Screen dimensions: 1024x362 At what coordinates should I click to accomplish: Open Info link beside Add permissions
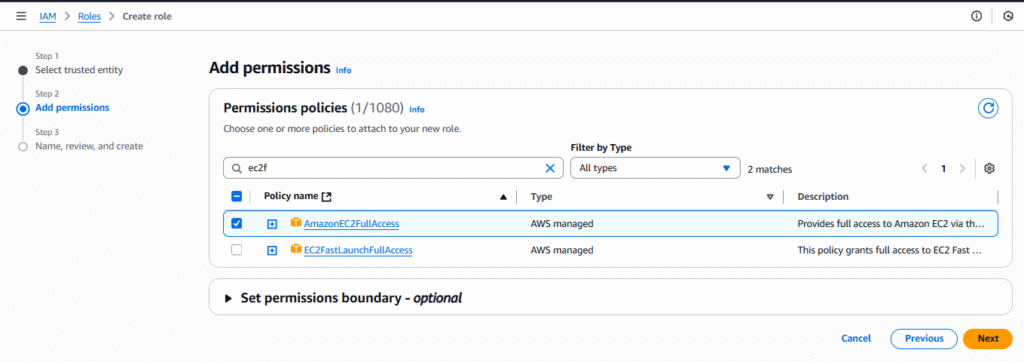pyautogui.click(x=344, y=70)
